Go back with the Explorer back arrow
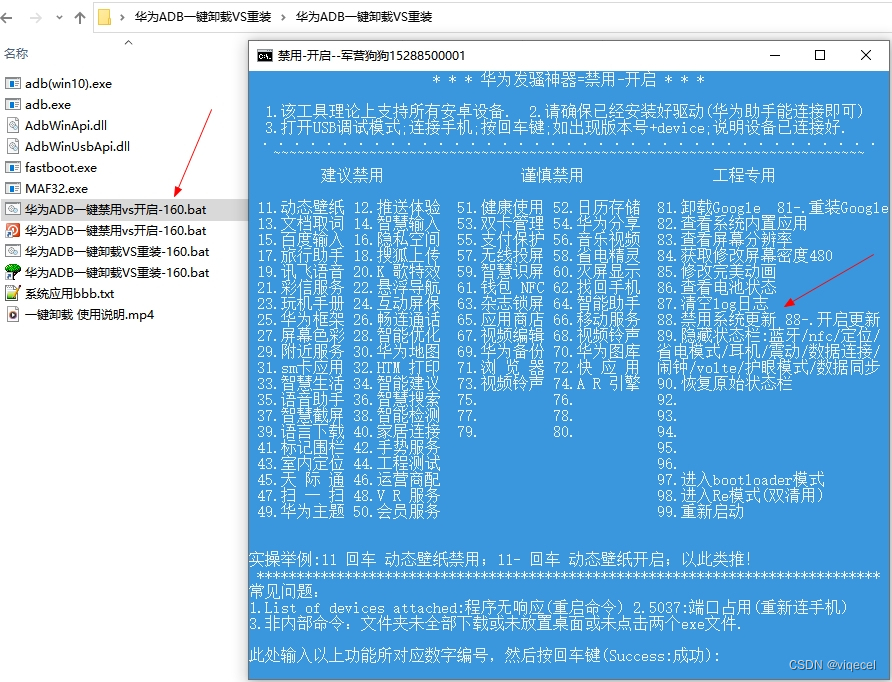This screenshot has width=892, height=682. click(7, 18)
